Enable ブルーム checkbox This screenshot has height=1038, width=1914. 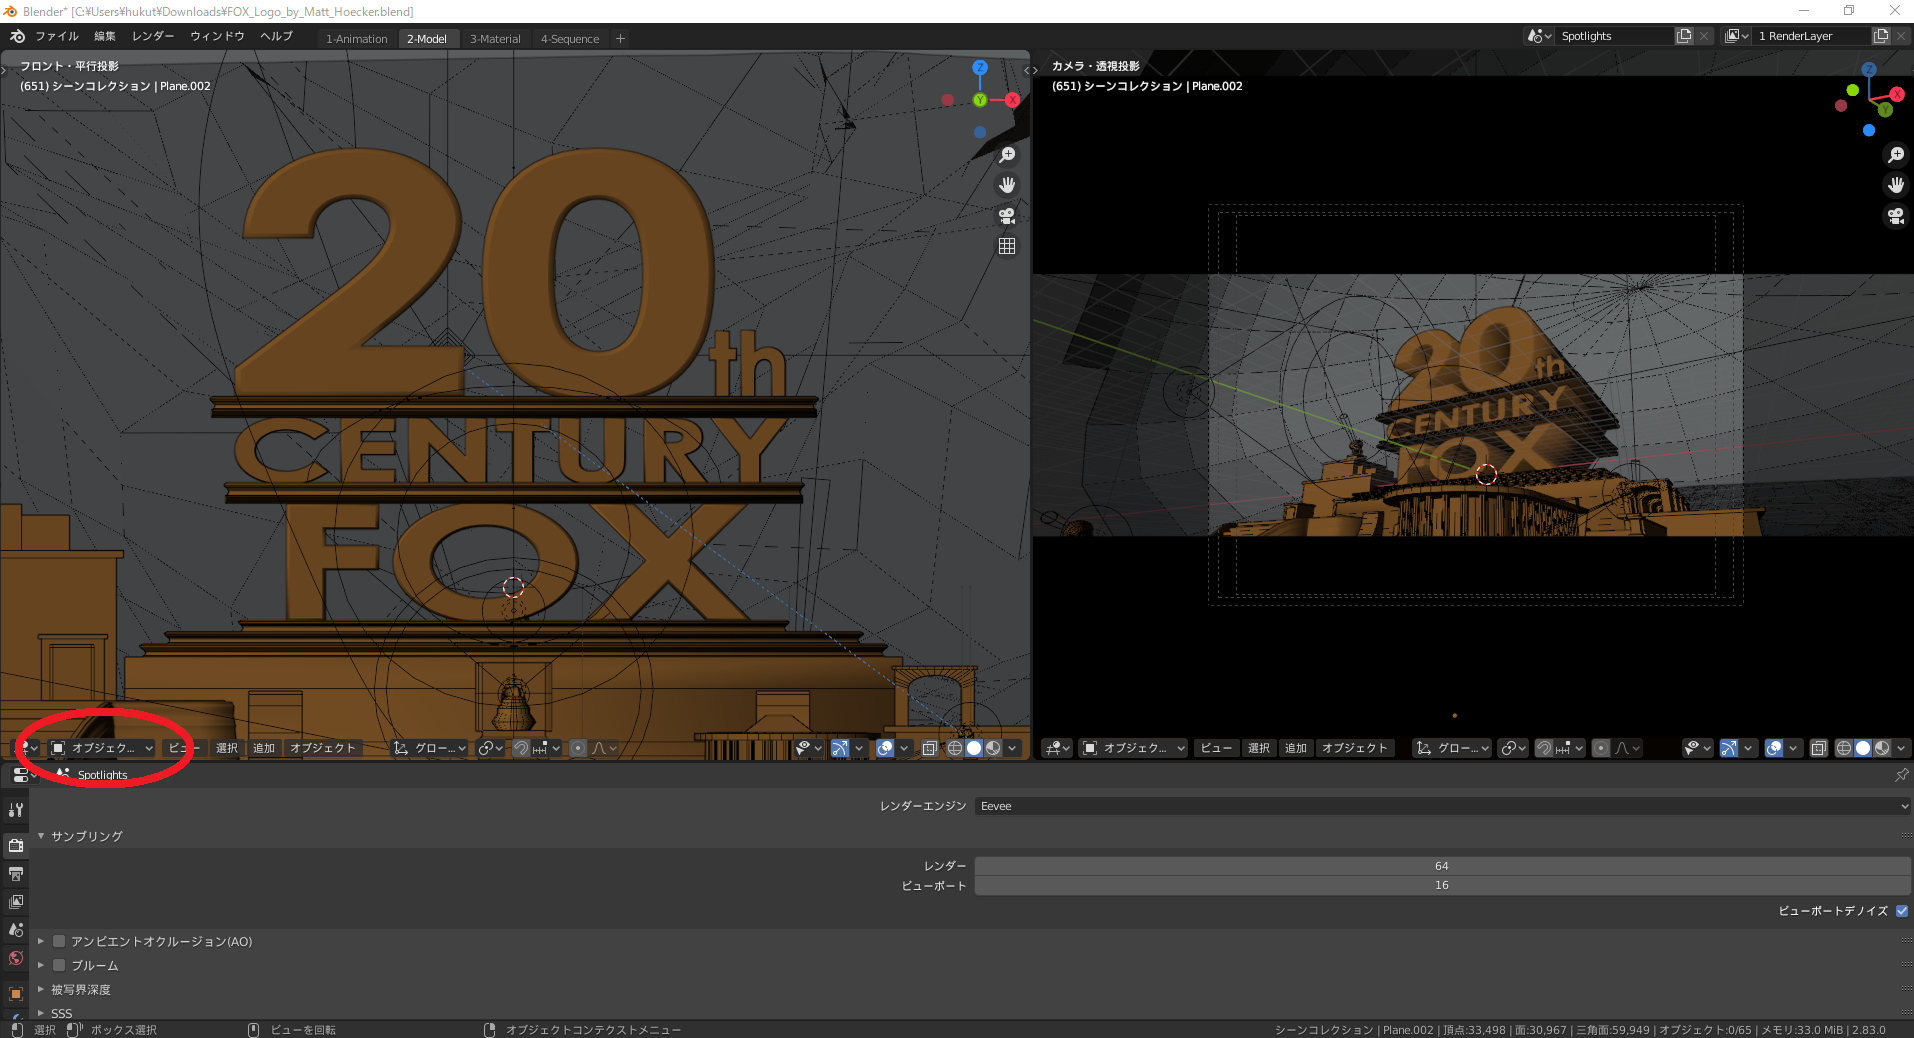[x=59, y=965]
